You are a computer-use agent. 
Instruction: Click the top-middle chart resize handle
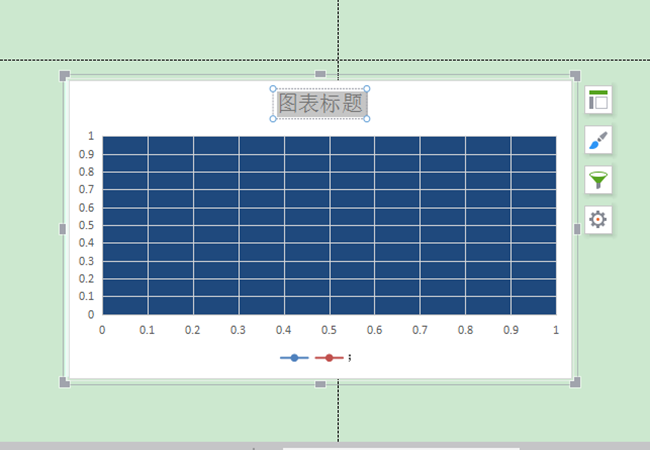coord(320,74)
